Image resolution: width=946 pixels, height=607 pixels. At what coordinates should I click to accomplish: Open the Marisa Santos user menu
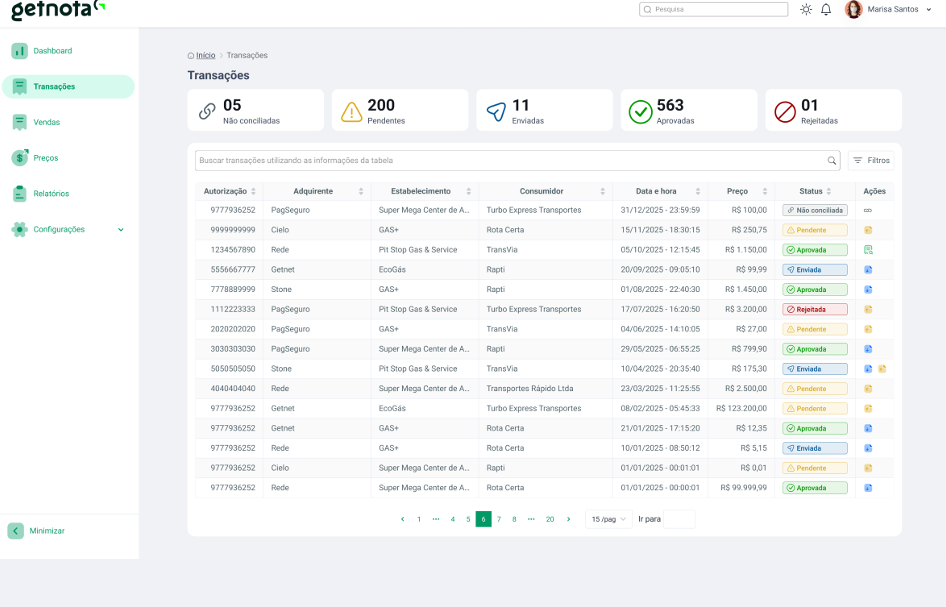click(x=888, y=9)
